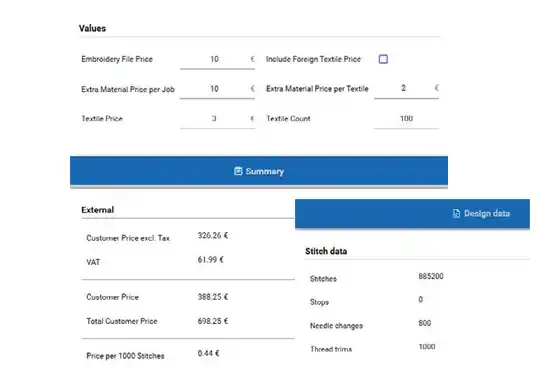Select the 698.25 € total value
This screenshot has height=386, width=550.
(213, 321)
